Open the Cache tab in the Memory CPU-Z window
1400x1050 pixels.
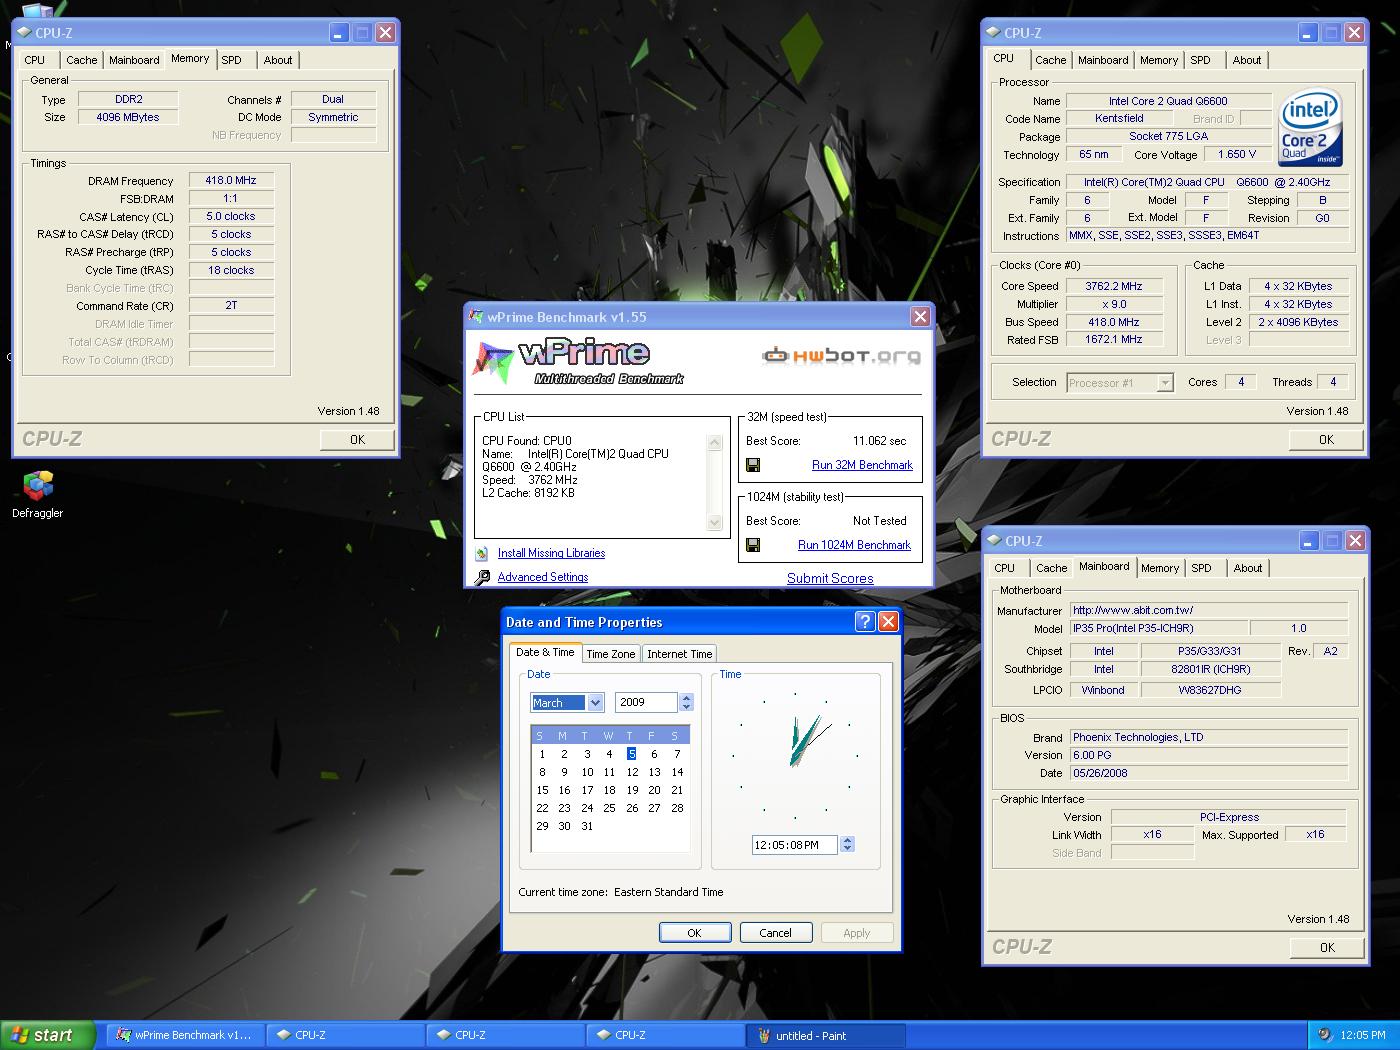click(x=82, y=60)
